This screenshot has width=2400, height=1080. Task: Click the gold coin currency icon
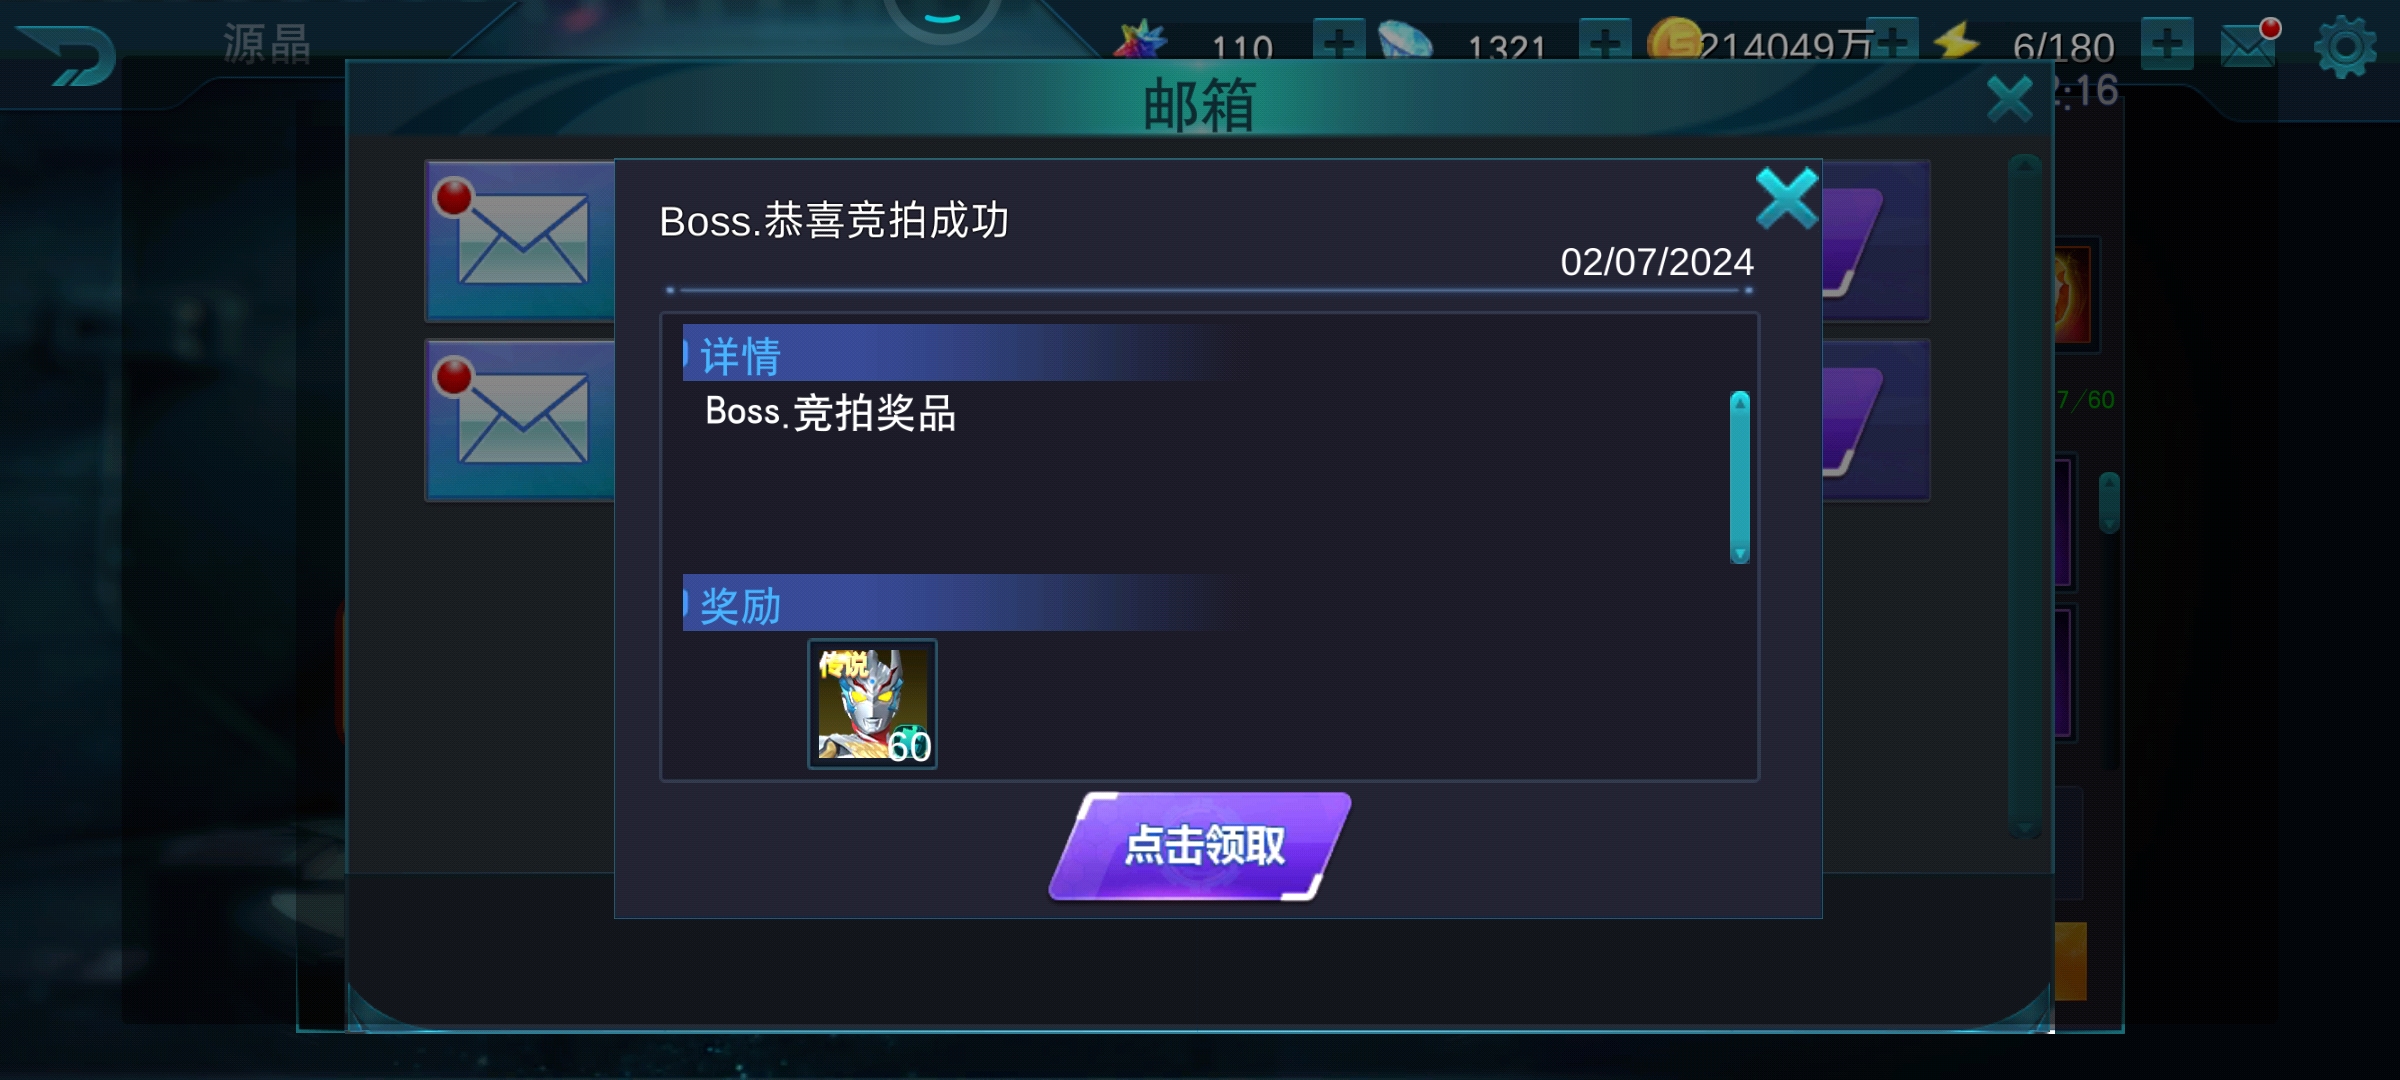click(1674, 42)
